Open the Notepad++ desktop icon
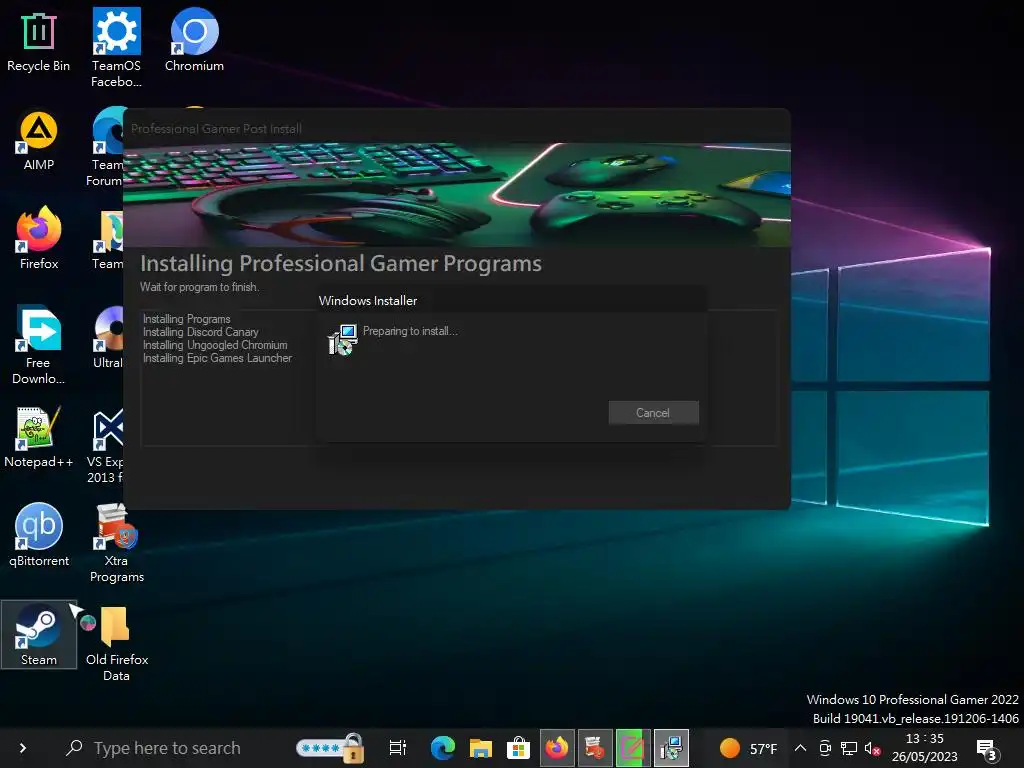Screen dimensions: 1024x768 coord(39,438)
